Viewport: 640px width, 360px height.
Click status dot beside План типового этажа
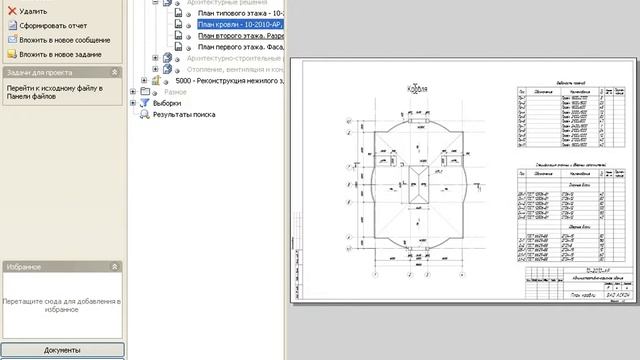[x=189, y=15]
